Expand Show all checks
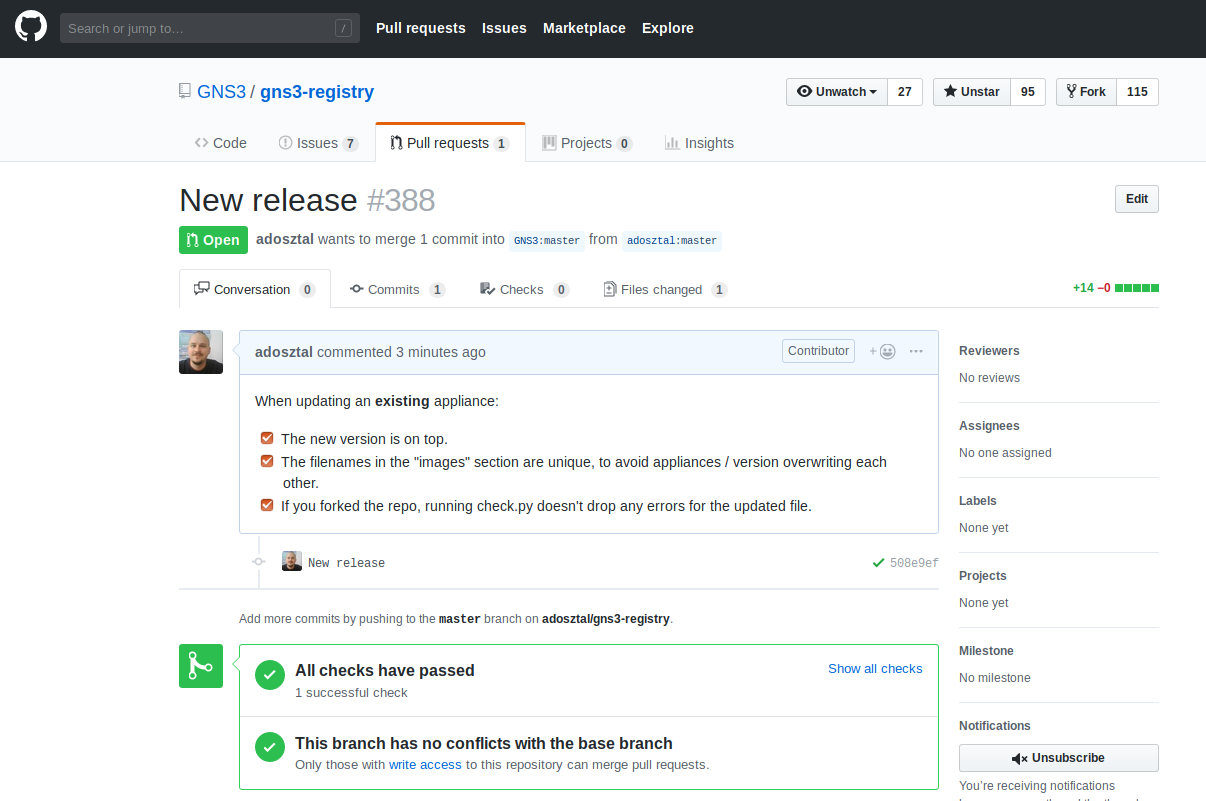1206x801 pixels. (875, 669)
